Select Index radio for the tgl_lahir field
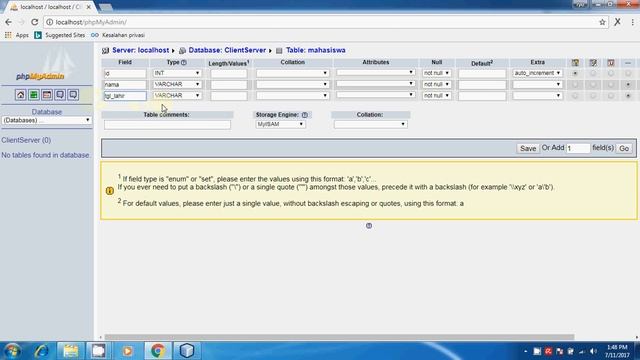Screen dimensions: 640x360 click(x=593, y=96)
